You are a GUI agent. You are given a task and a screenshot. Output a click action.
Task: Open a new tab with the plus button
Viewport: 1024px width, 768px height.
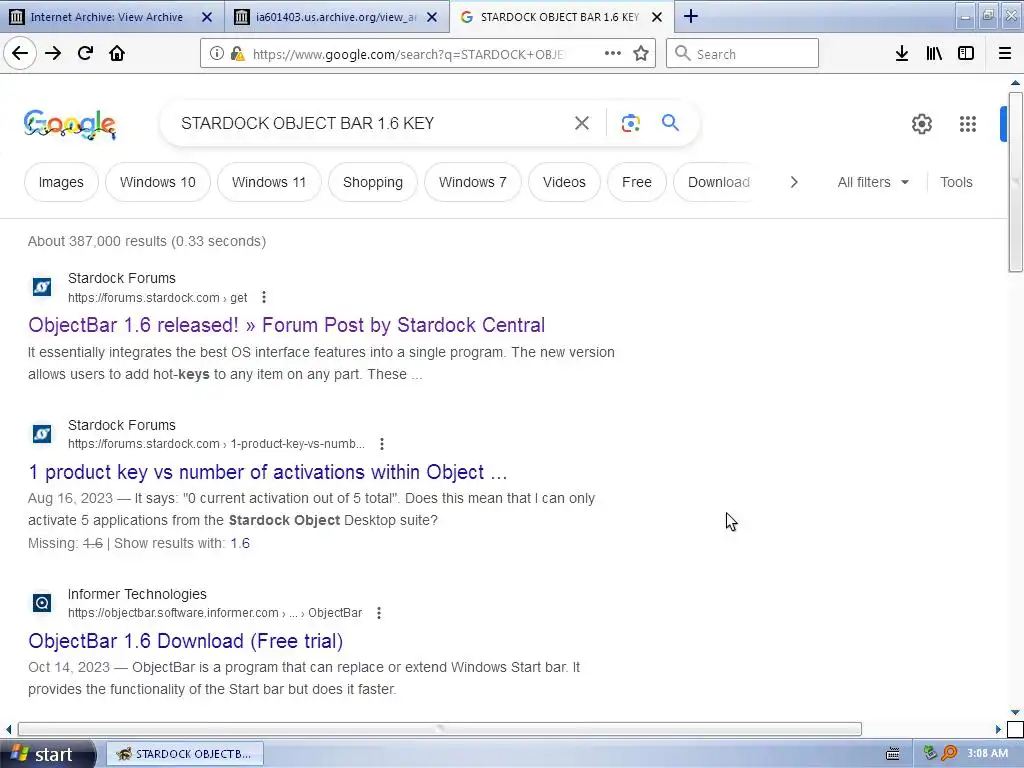691,16
